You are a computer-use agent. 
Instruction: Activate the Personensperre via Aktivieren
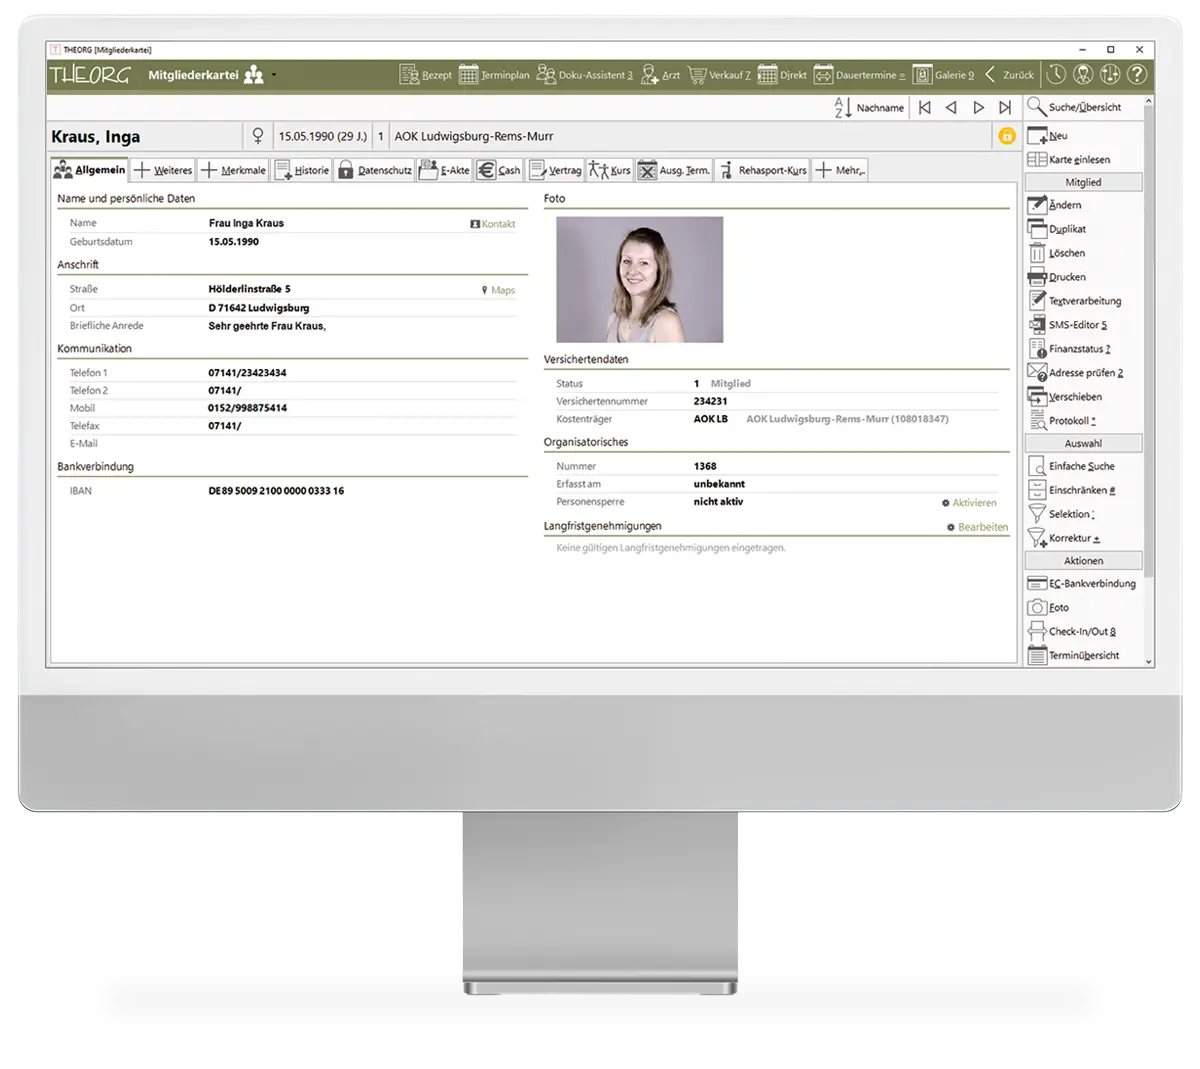[x=968, y=503]
